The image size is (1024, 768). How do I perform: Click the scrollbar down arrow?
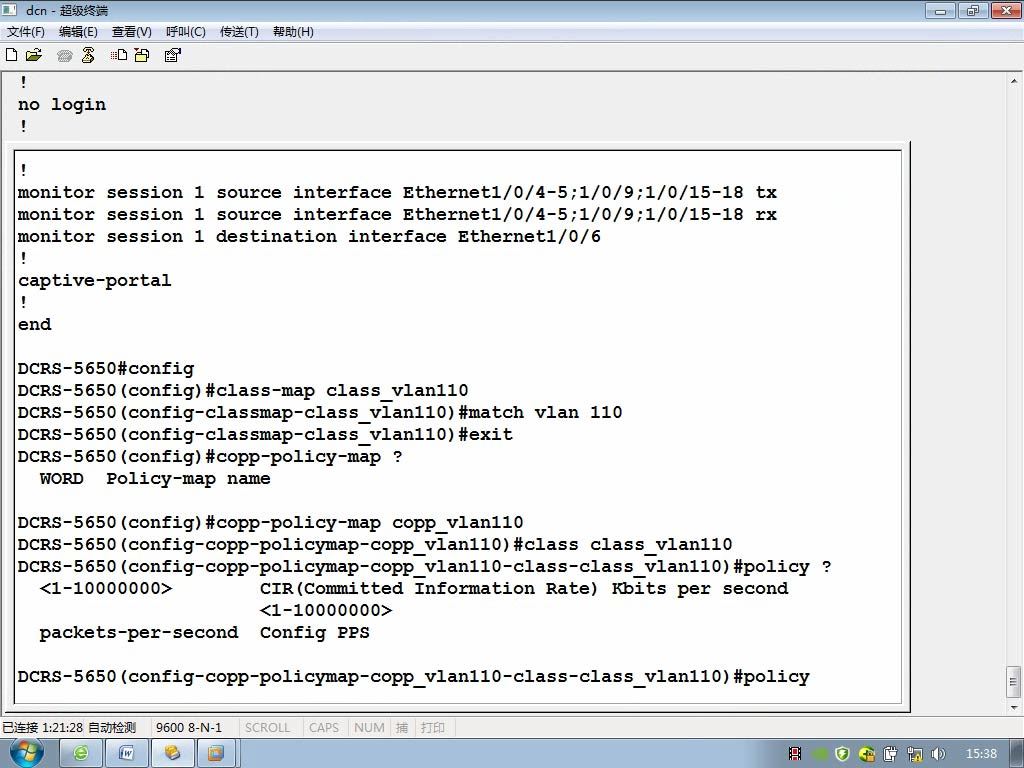[1014, 707]
